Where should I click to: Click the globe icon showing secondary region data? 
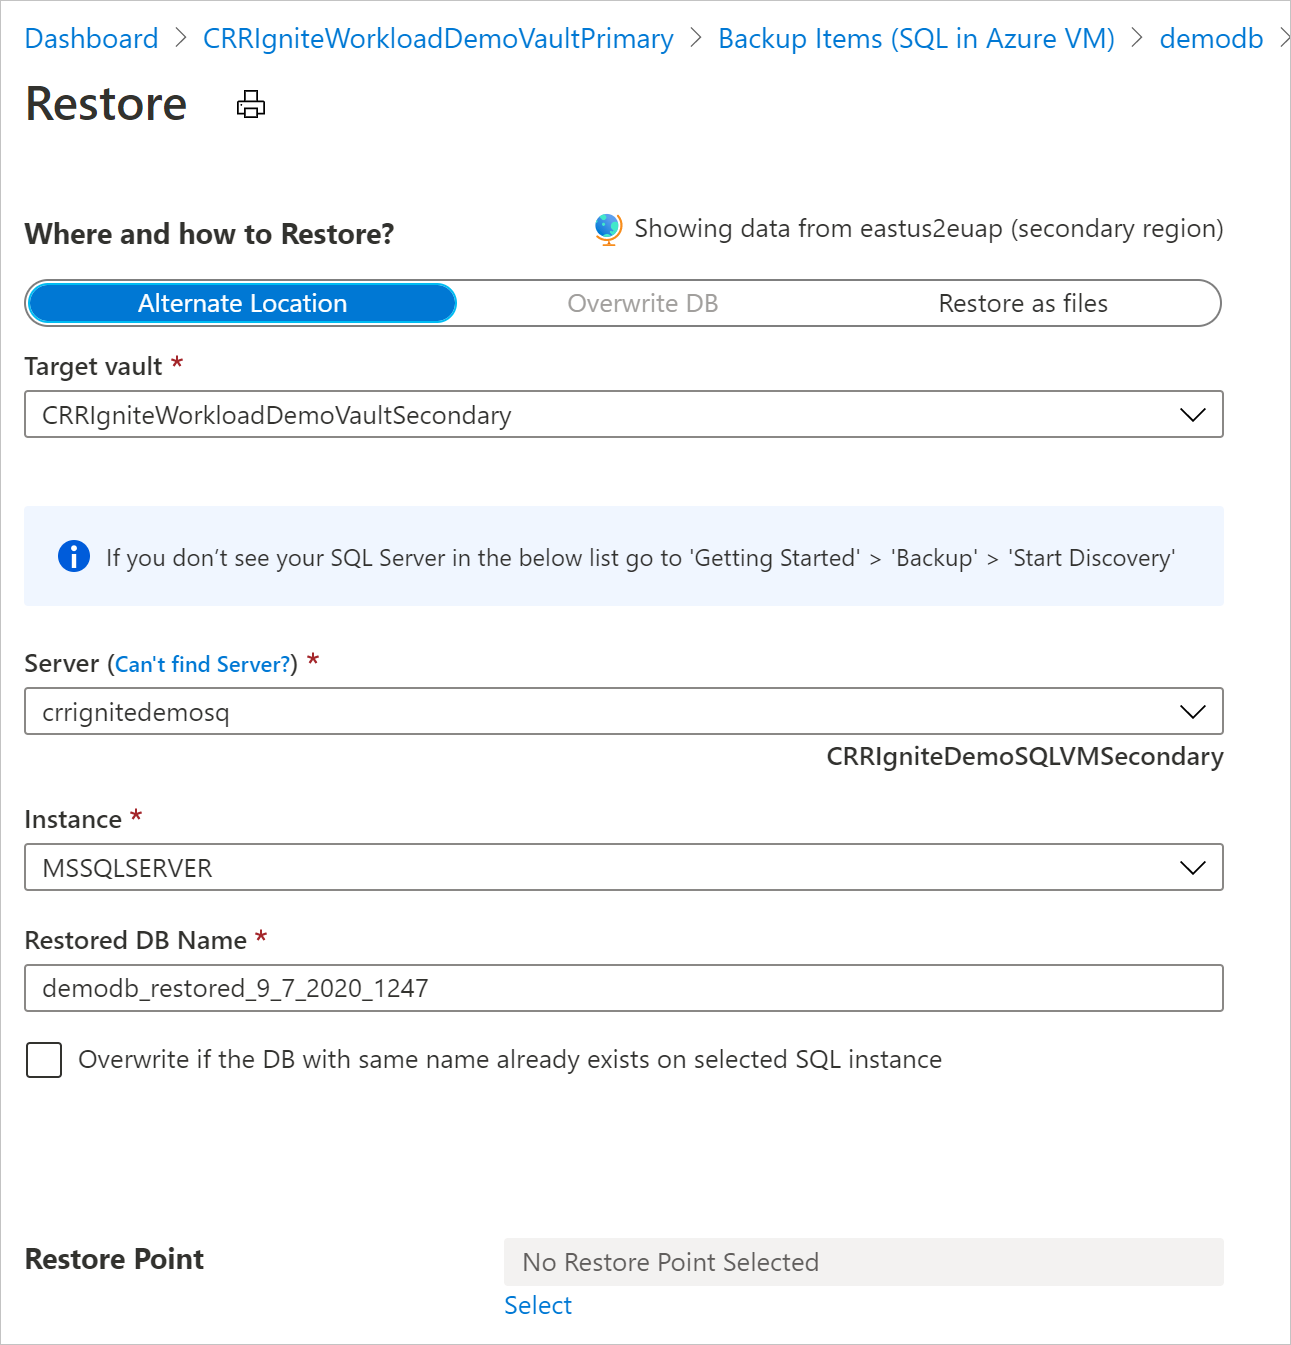point(606,228)
